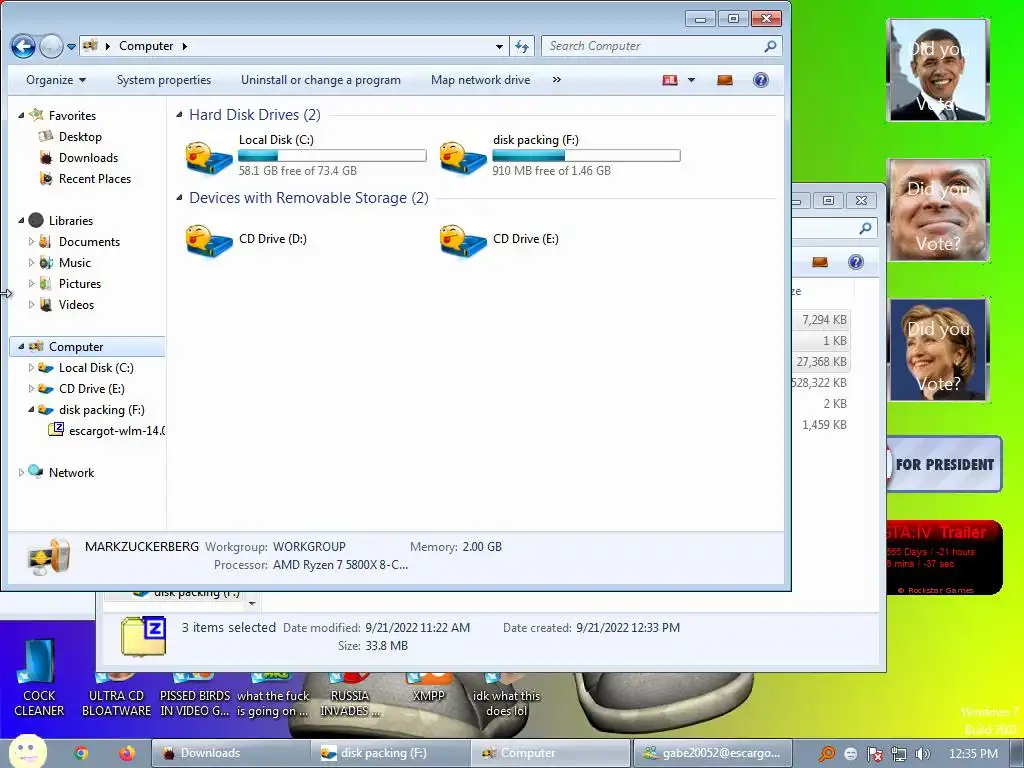Open COCK CLEANER desktop shortcut
This screenshot has height=768, width=1024.
click(39, 679)
